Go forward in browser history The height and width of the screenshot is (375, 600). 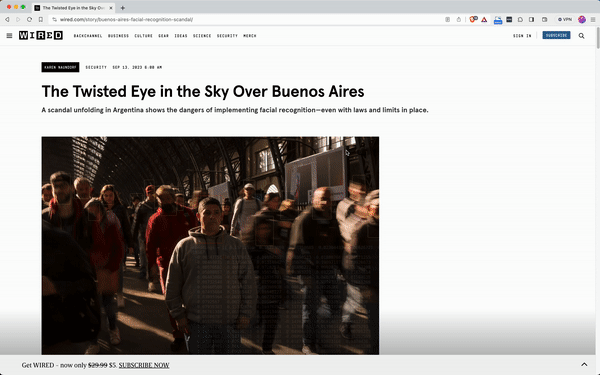[x=18, y=20]
